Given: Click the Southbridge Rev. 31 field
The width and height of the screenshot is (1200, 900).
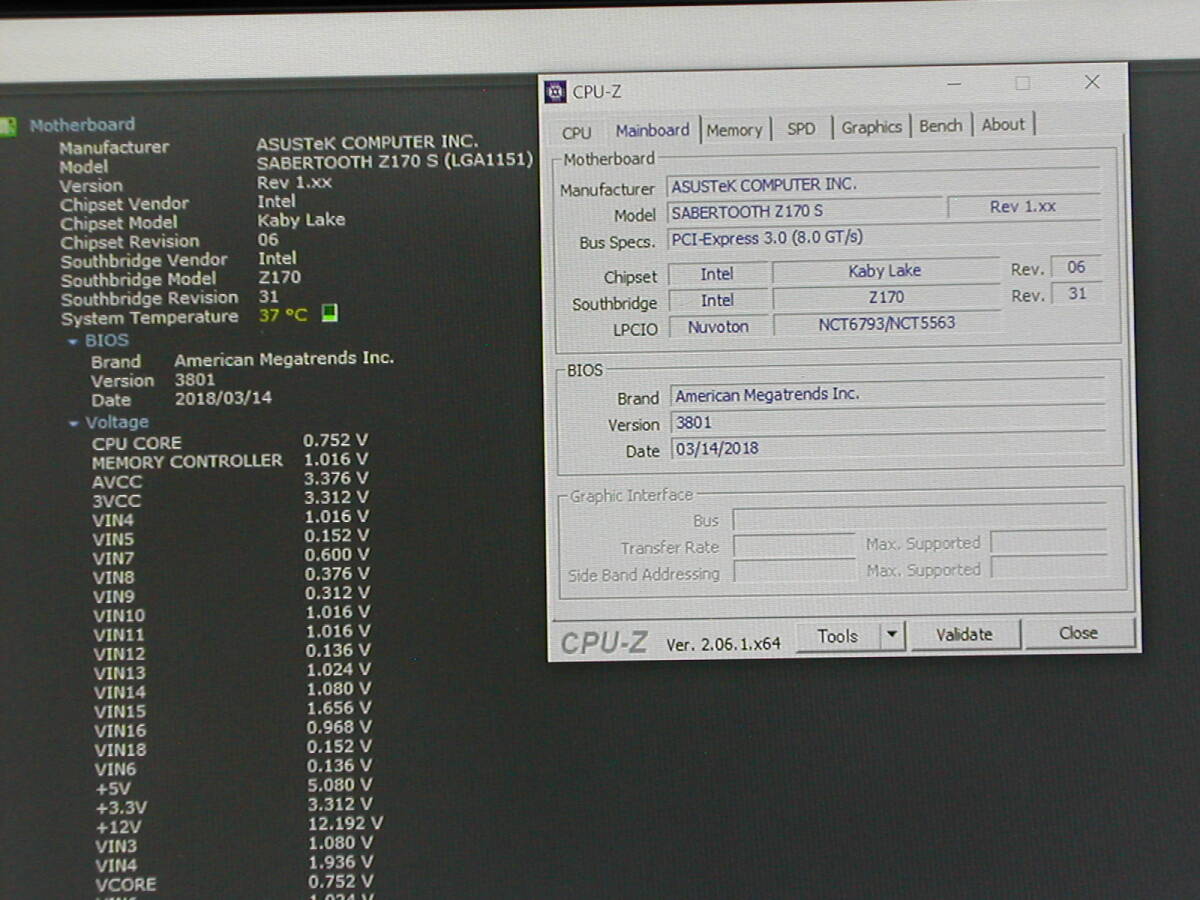Looking at the screenshot, I should click(1077, 294).
